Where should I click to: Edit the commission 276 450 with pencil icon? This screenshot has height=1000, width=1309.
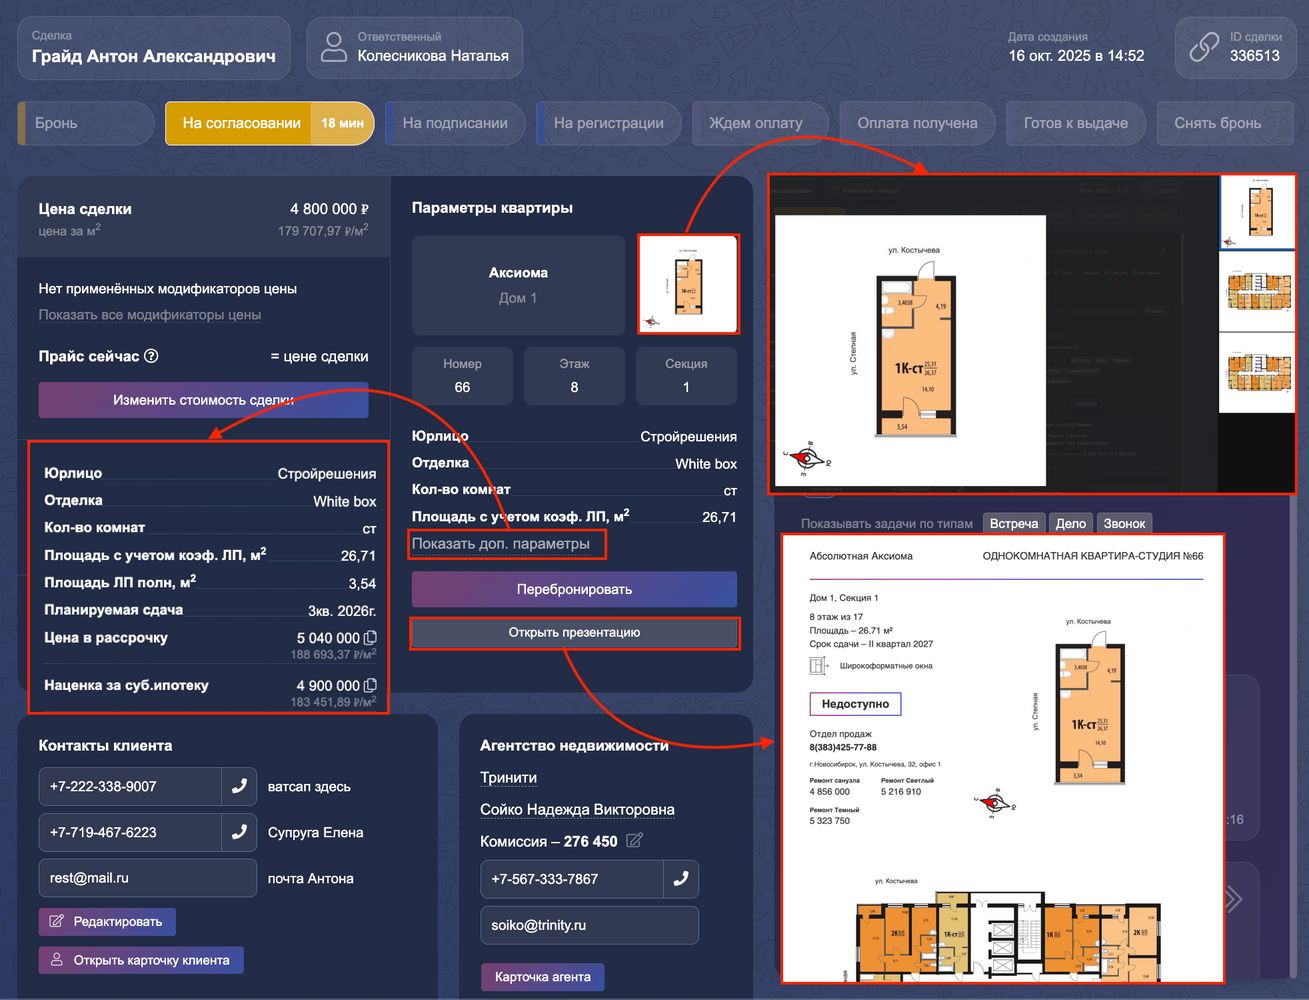click(634, 841)
